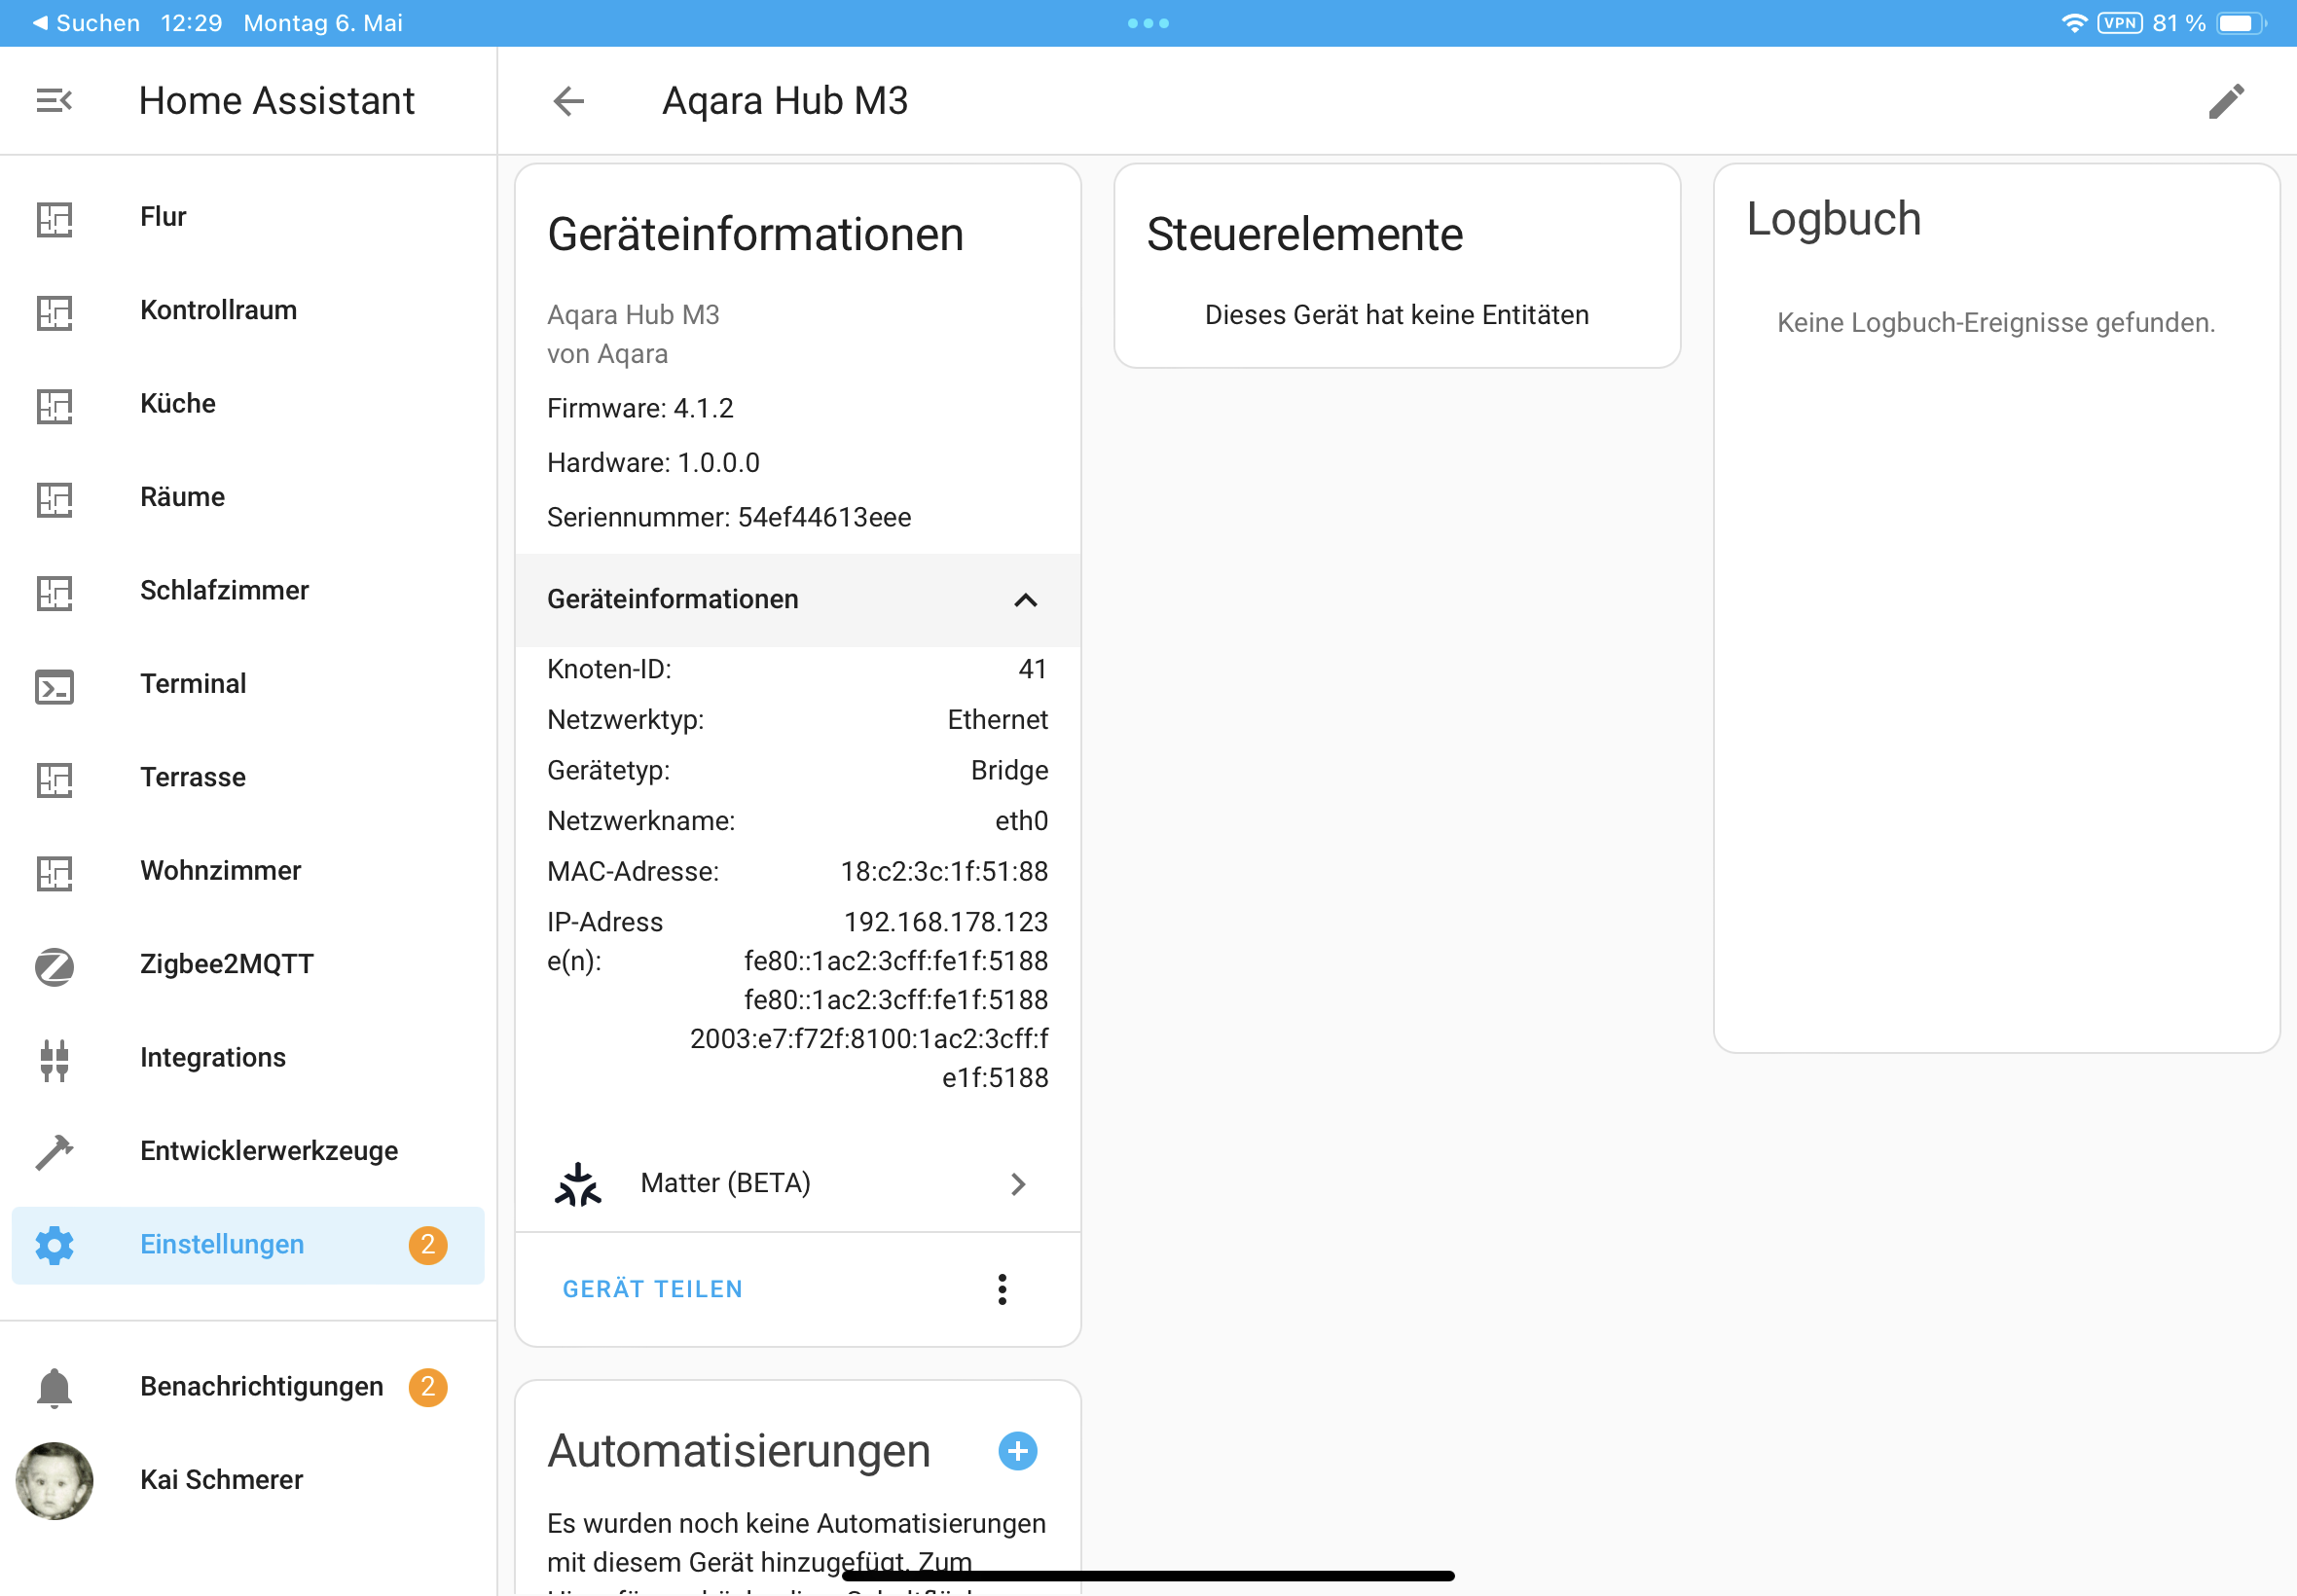Go to Küche in the sidebar
2297x1596 pixels.
[178, 404]
